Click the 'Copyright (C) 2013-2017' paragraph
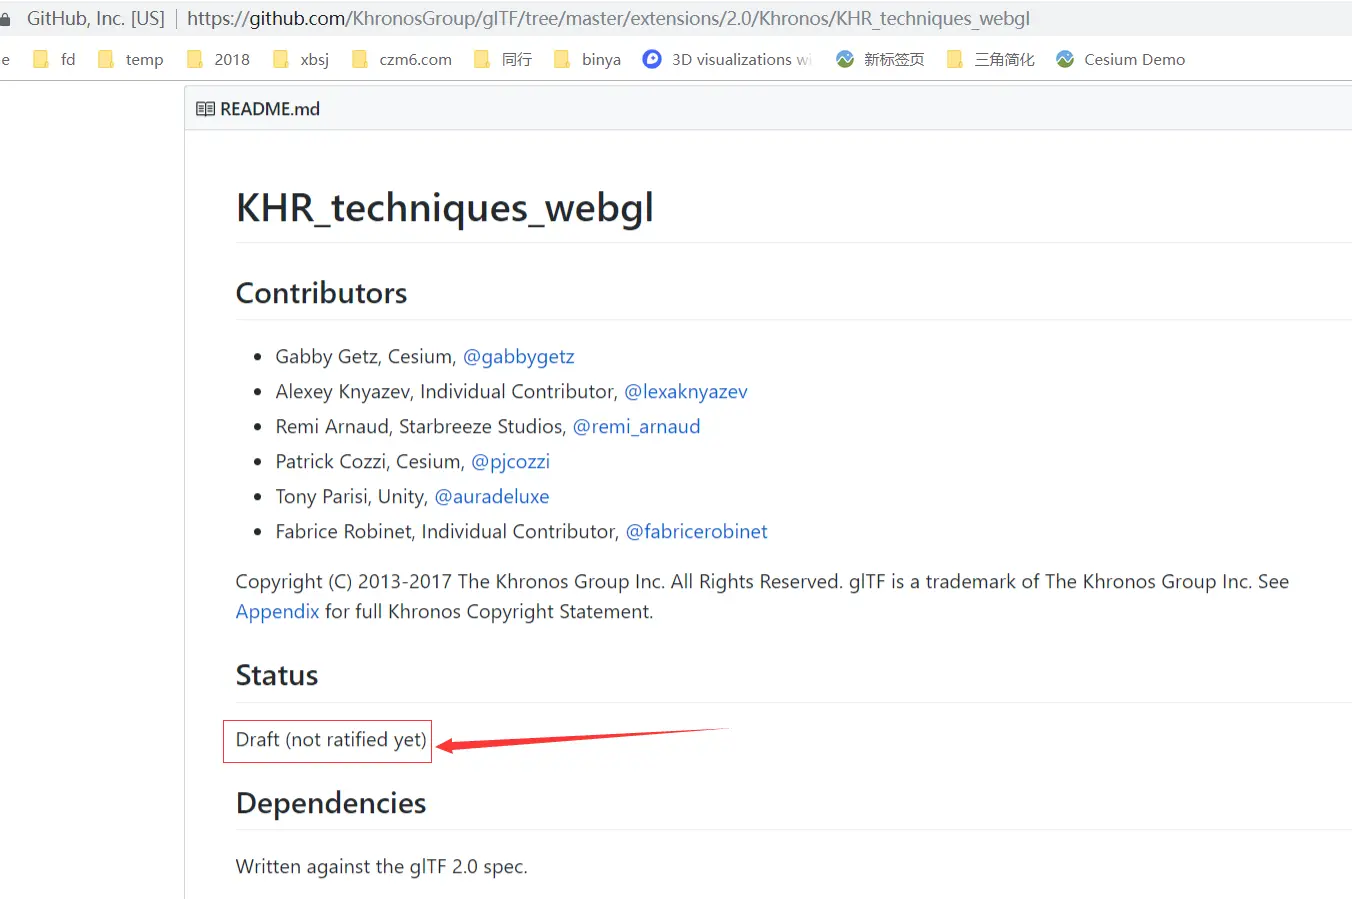 762,597
